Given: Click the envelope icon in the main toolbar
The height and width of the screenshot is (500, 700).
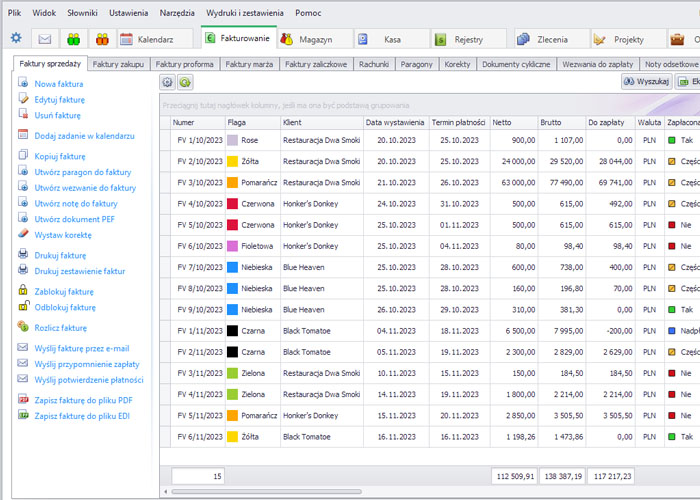Looking at the screenshot, I should click(45, 39).
